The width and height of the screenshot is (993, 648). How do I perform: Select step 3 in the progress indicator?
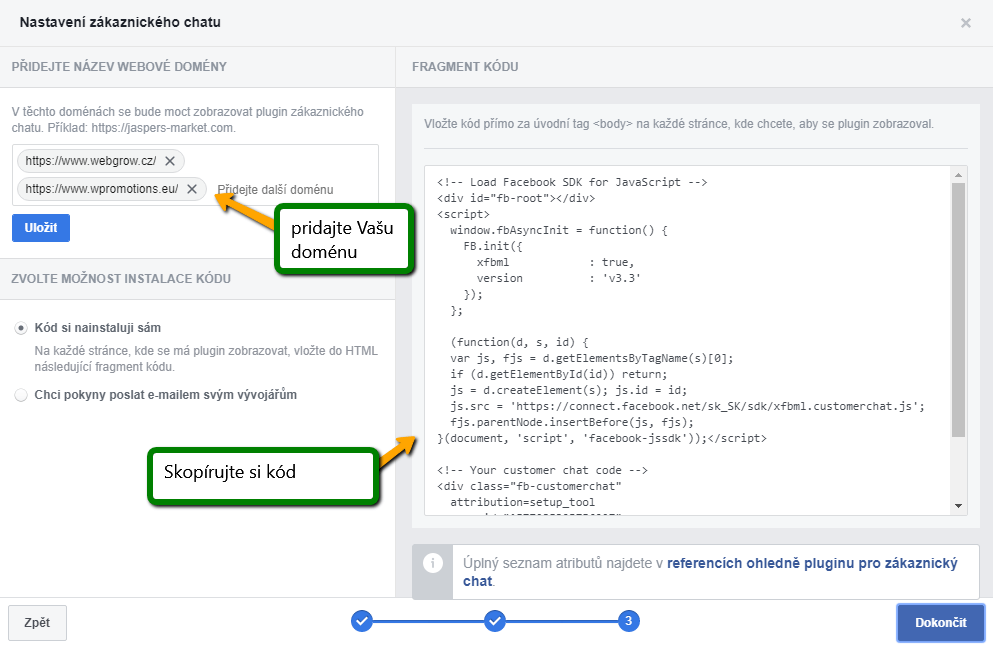point(628,621)
